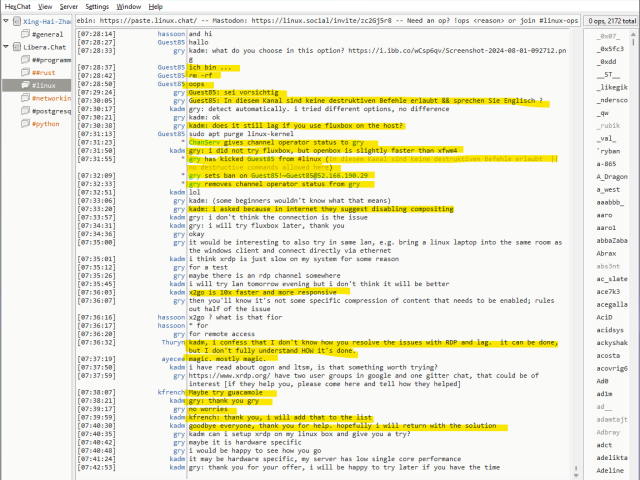The width and height of the screenshot is (640, 480).
Task: Click the #python channel icon
Action: click(x=25, y=123)
